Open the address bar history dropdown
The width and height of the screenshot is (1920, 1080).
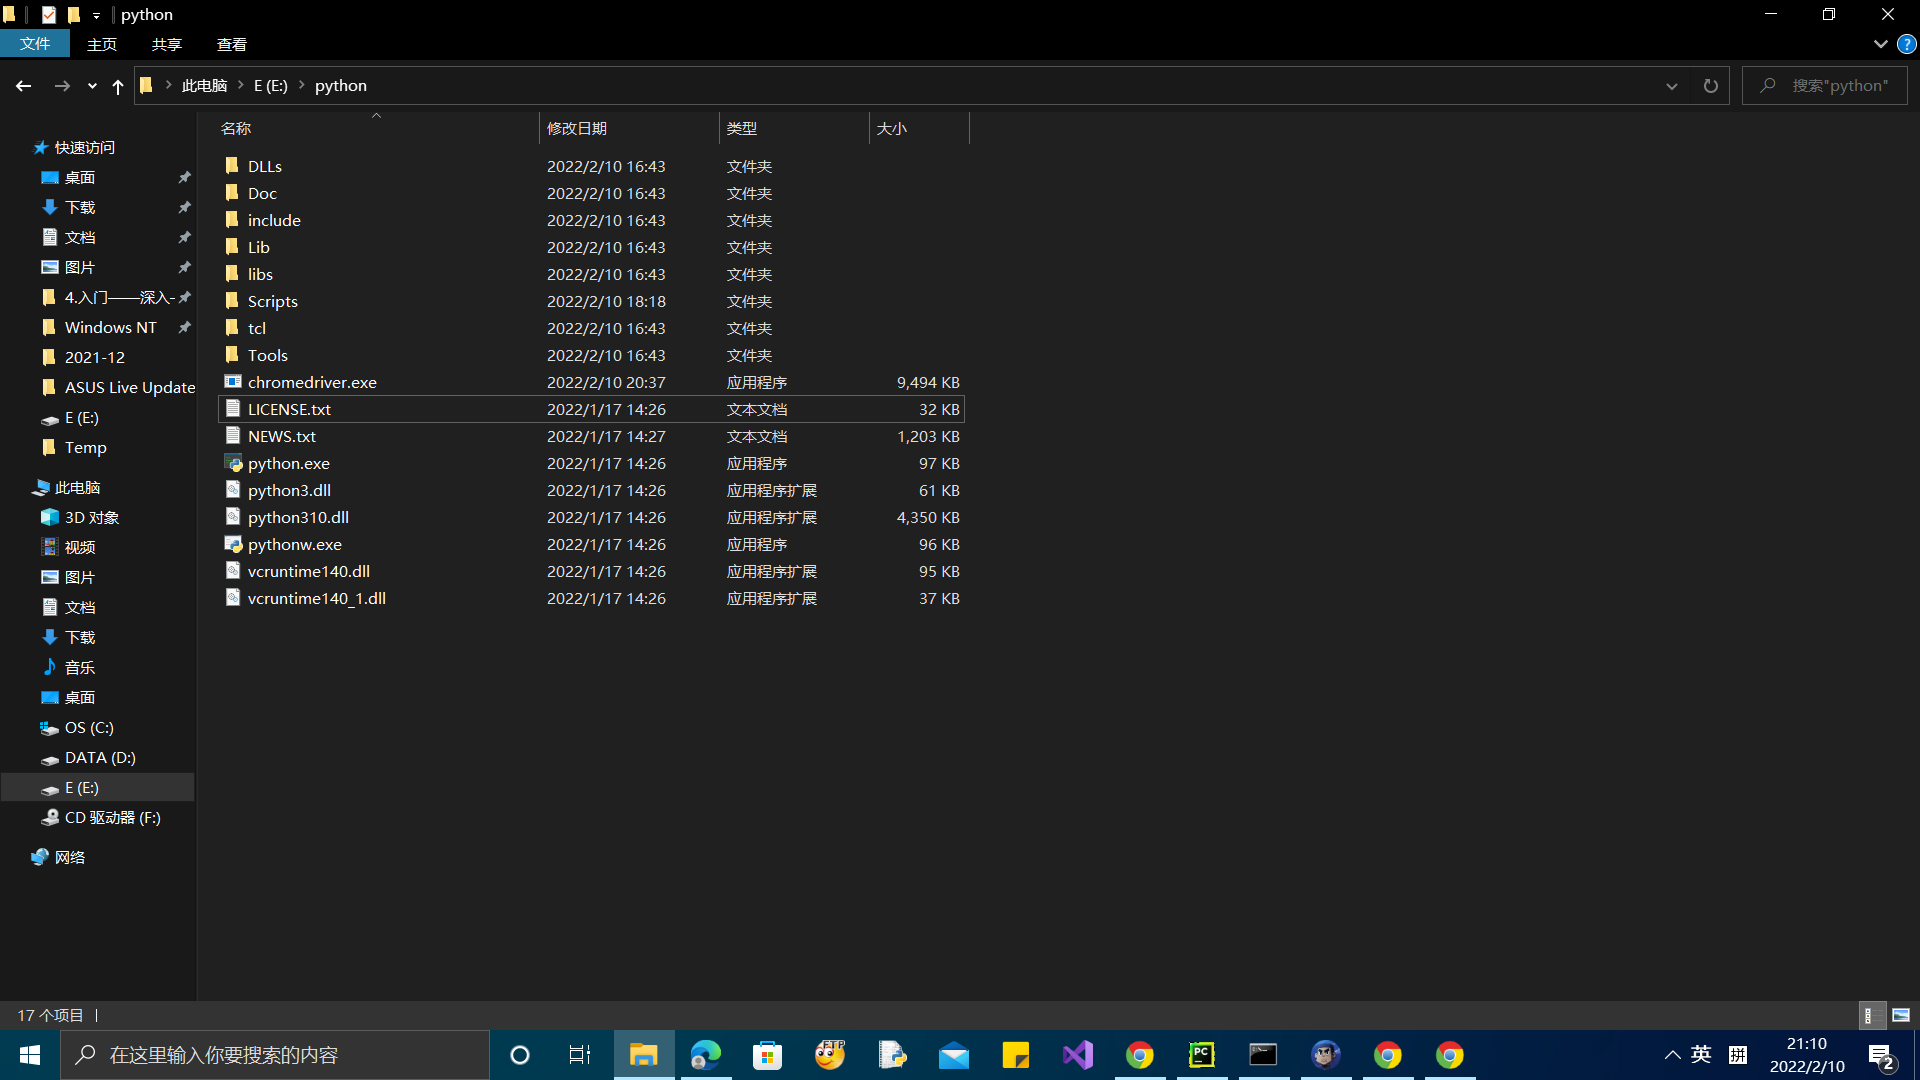pos(1671,86)
